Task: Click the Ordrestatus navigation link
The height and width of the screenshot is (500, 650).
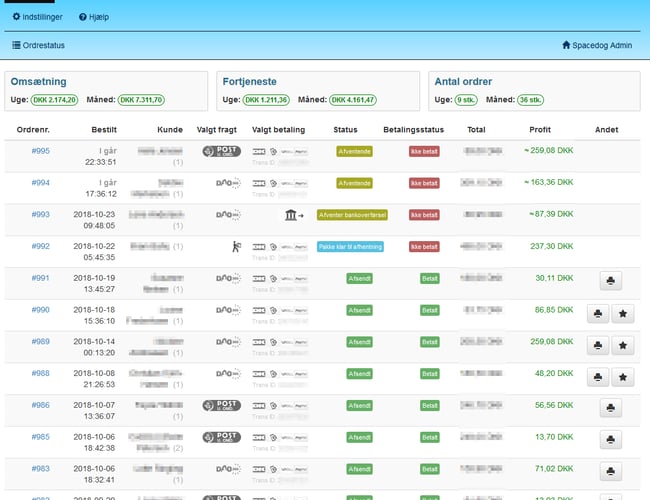Action: pyautogui.click(x=38, y=45)
